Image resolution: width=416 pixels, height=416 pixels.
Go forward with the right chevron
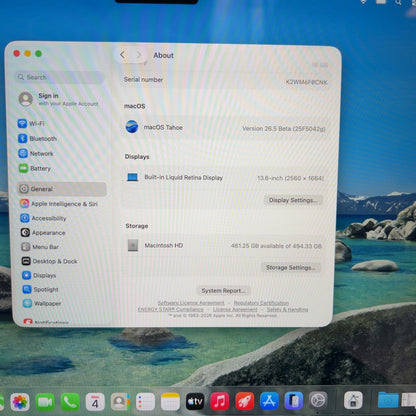[x=139, y=55]
